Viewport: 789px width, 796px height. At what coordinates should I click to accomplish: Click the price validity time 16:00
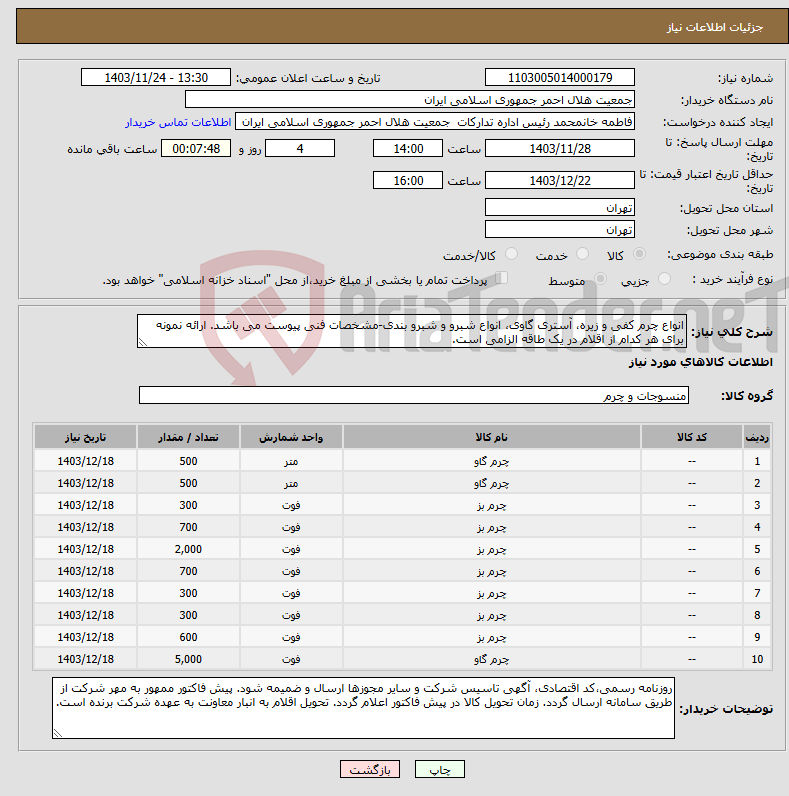[x=408, y=180]
